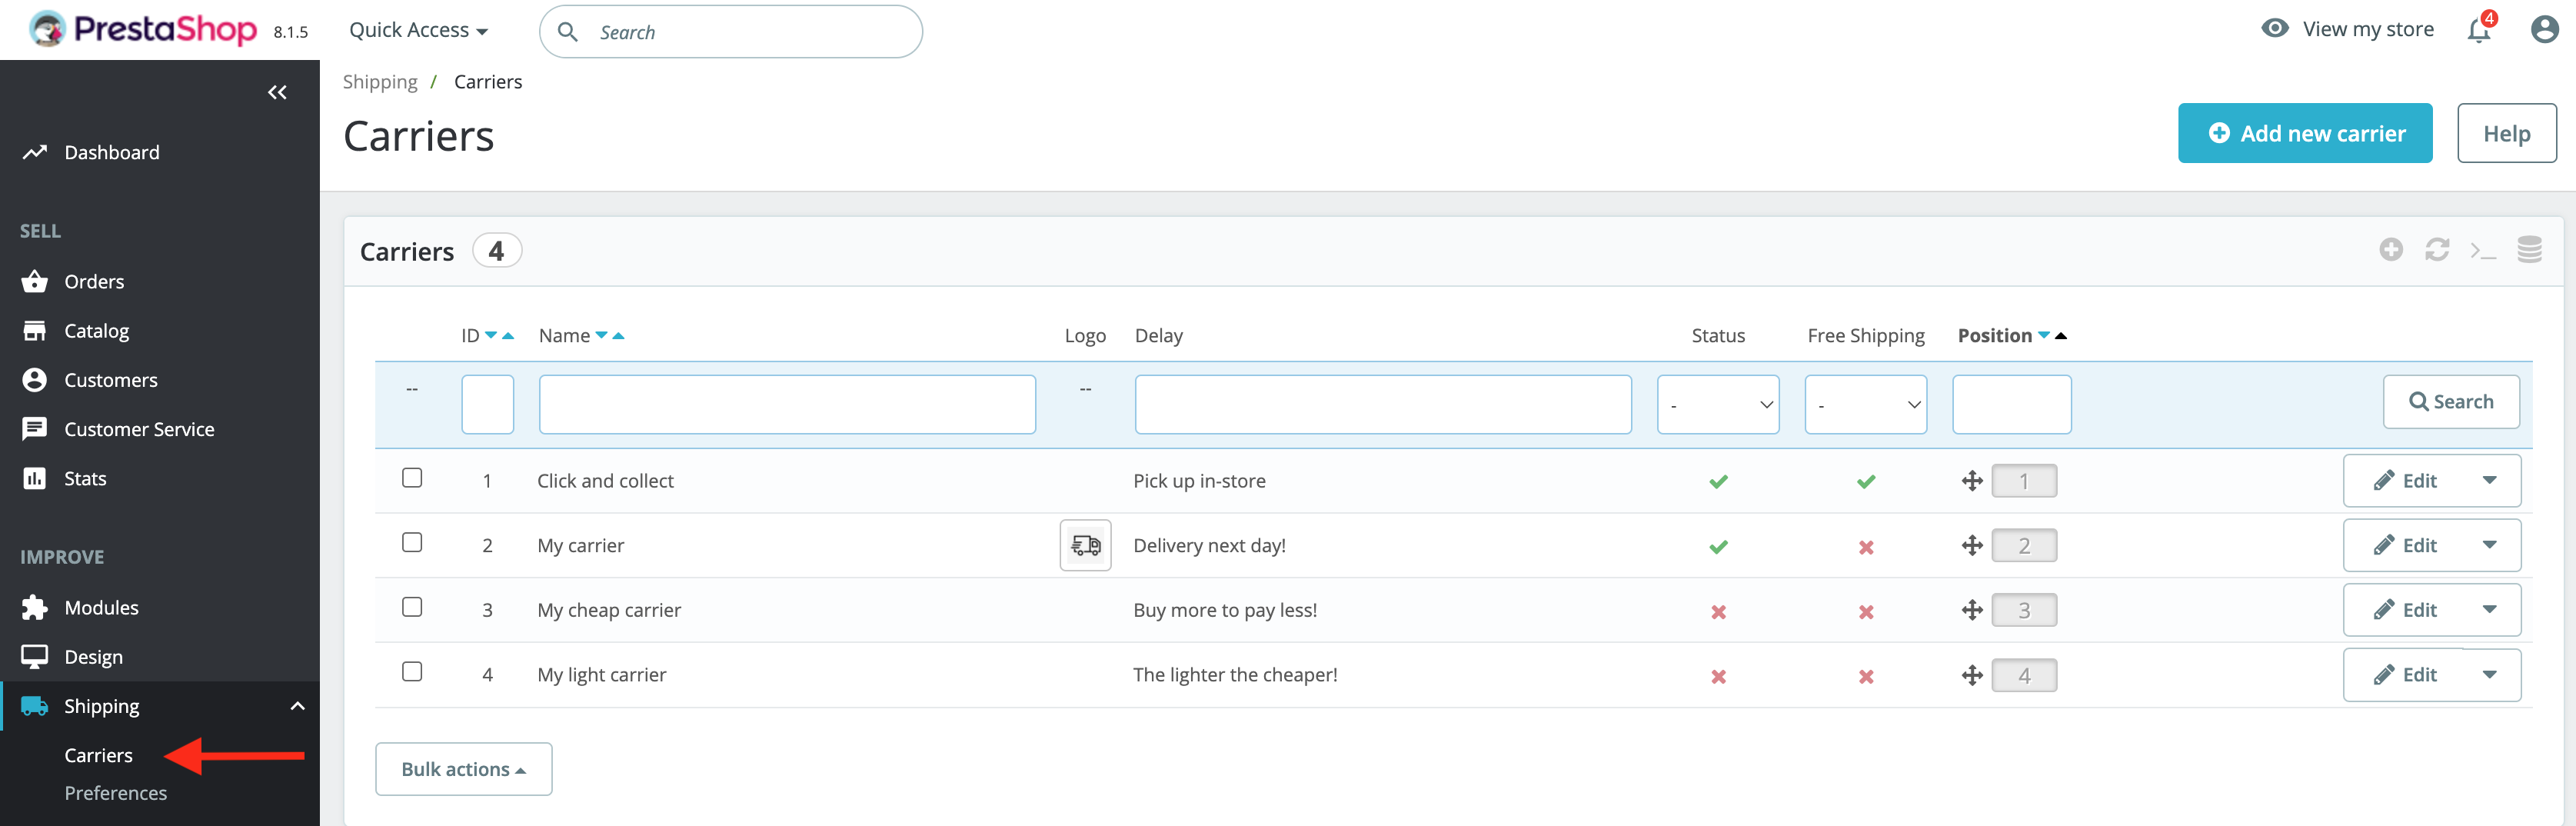Focus the Name filter input
This screenshot has width=2576, height=826.
click(787, 404)
